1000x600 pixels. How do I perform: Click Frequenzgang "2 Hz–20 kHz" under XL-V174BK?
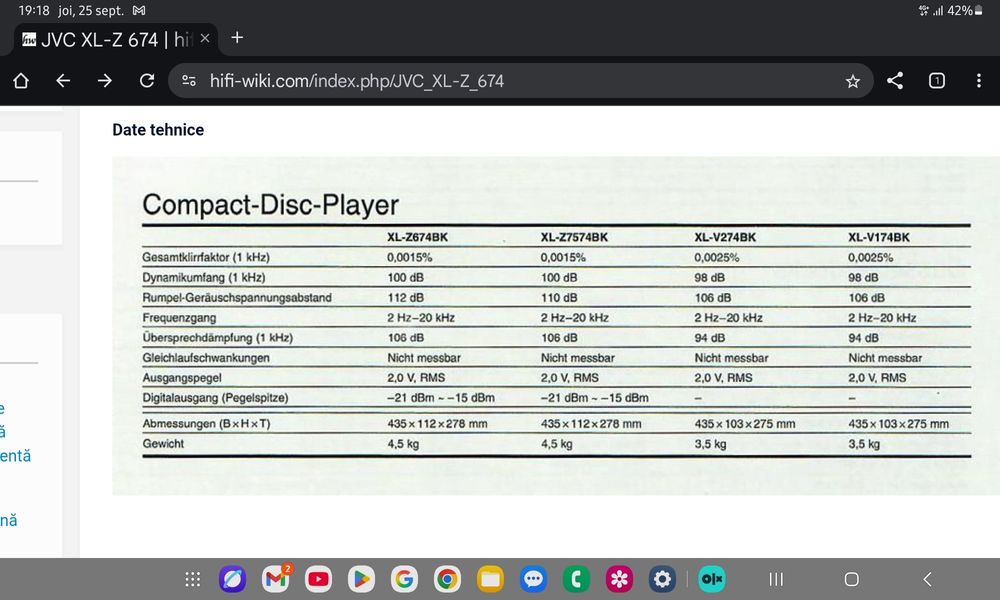pyautogui.click(x=882, y=318)
